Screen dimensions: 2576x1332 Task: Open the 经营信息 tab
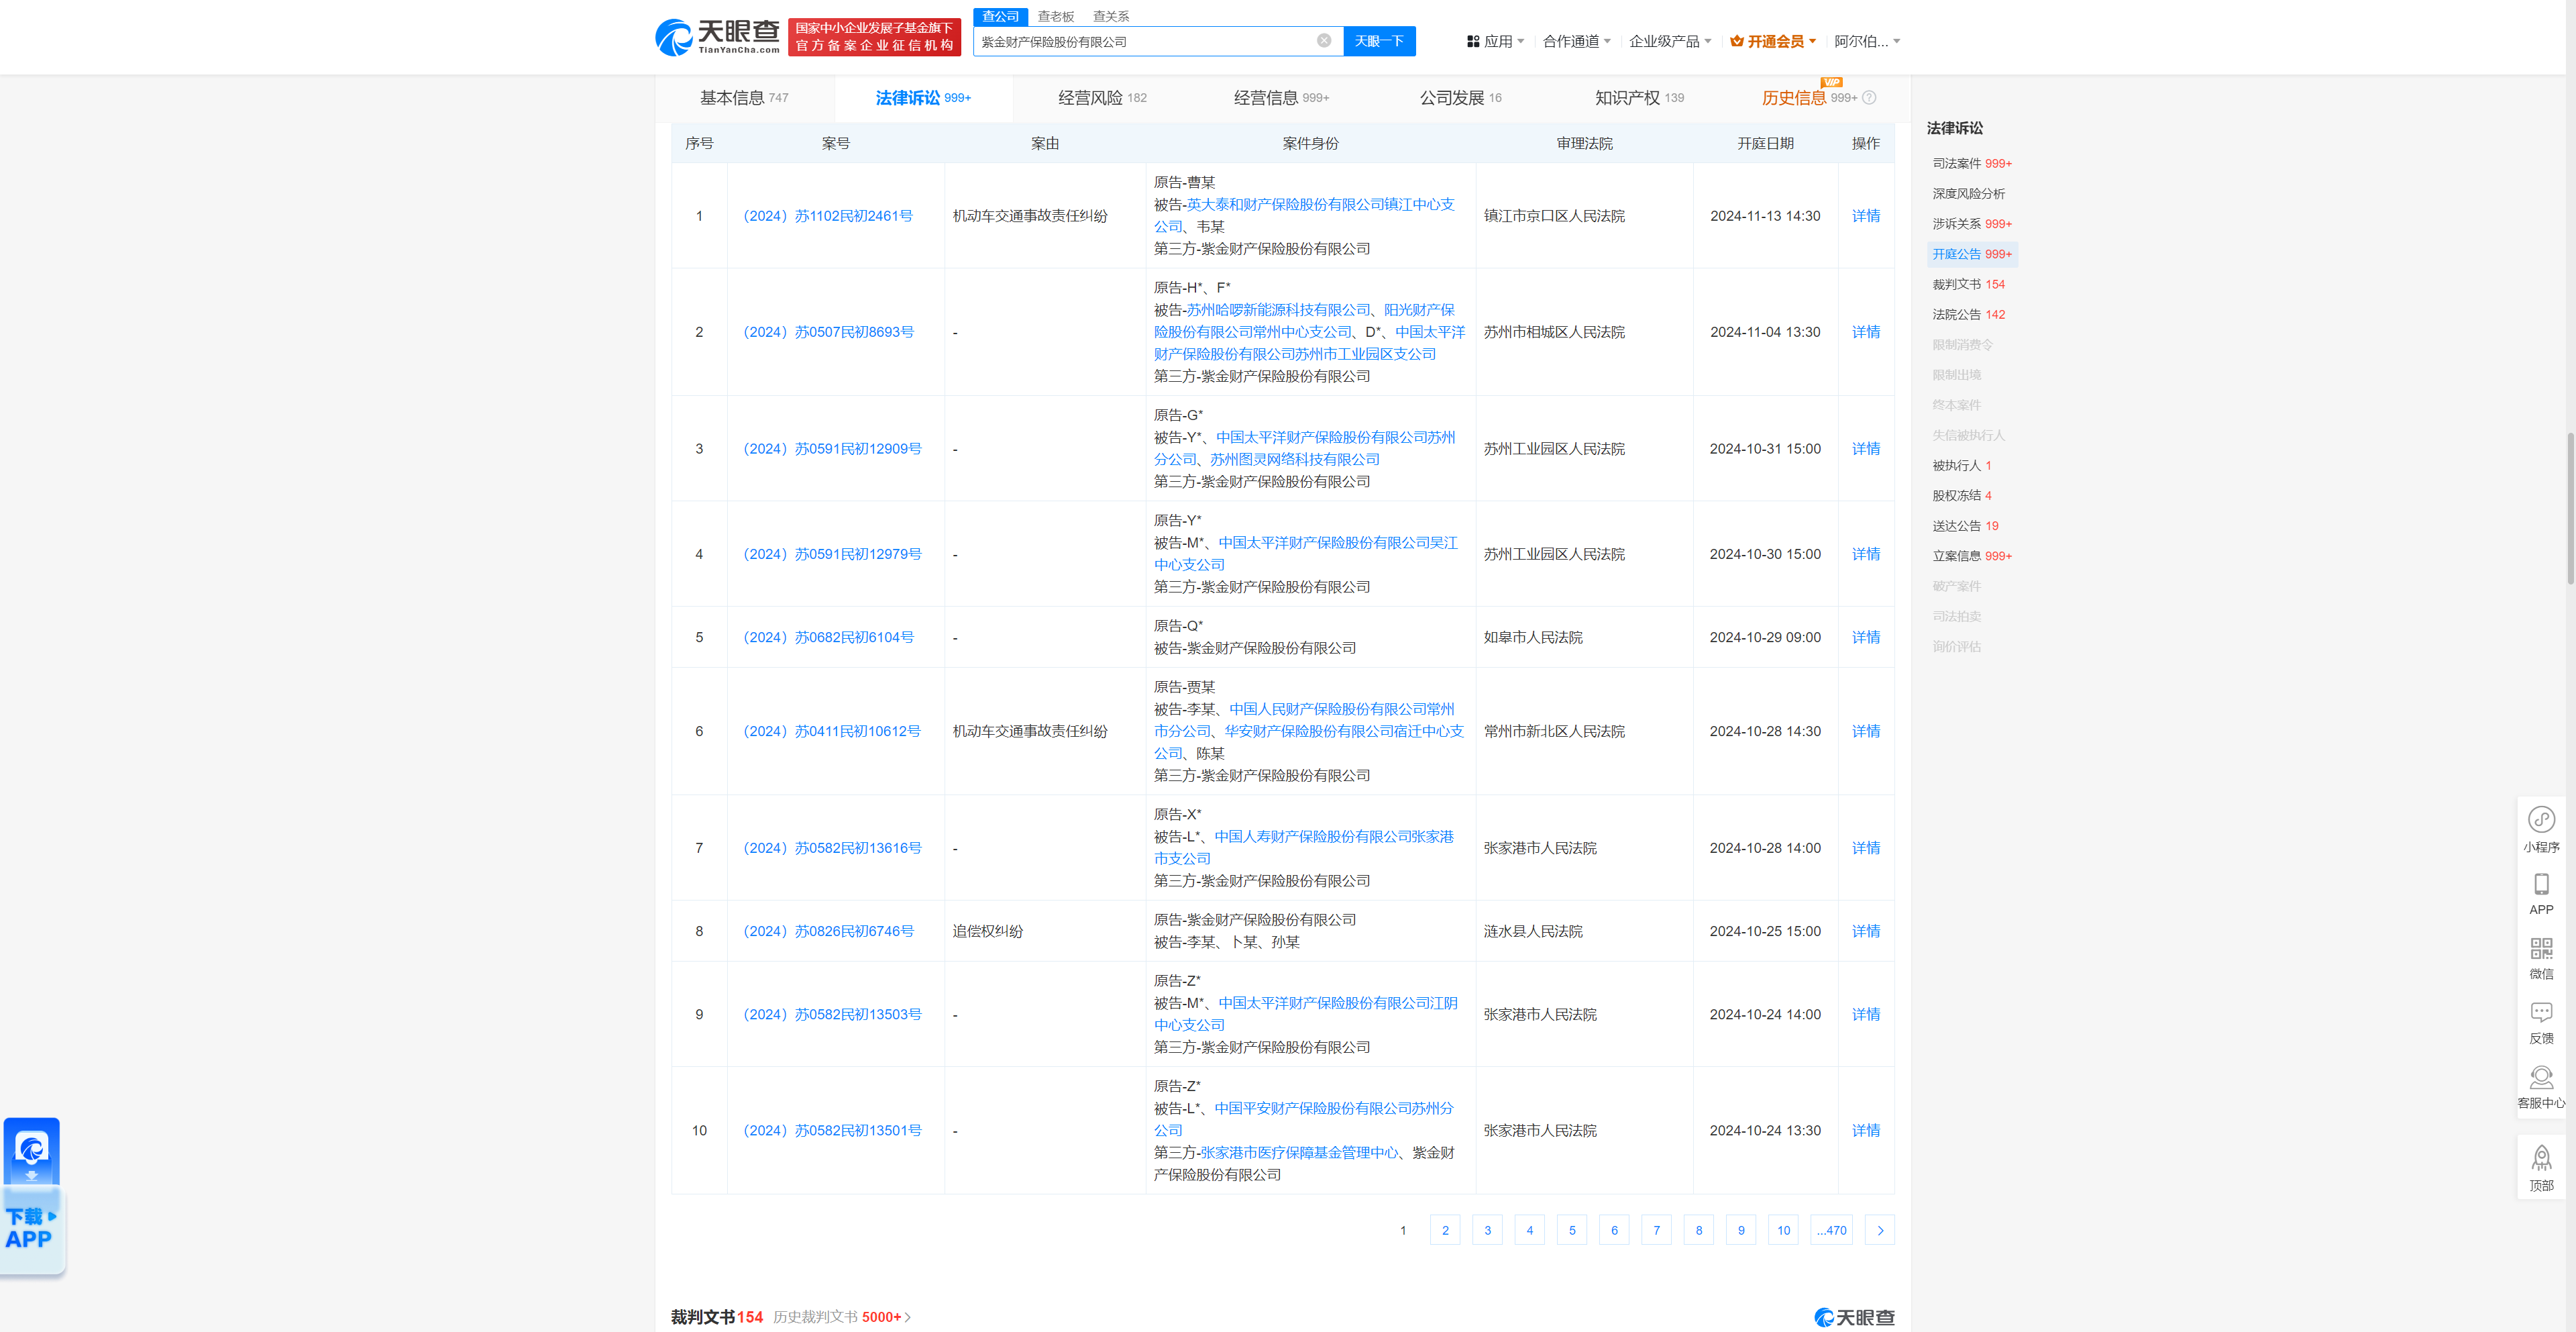point(1281,98)
